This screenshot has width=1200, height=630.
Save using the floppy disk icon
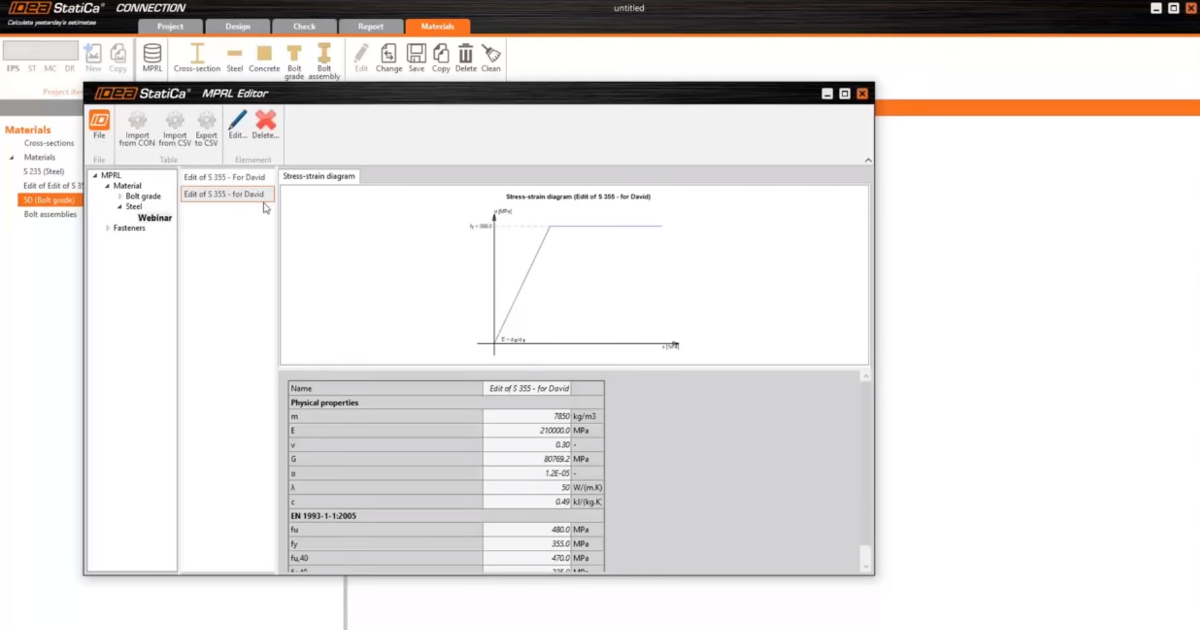[x=416, y=58]
